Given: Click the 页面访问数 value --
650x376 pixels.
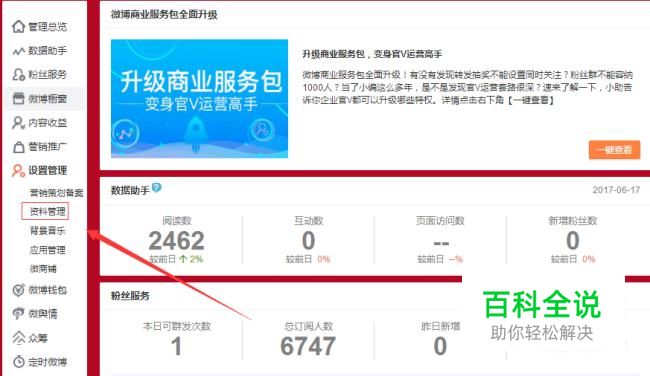Looking at the screenshot, I should pyautogui.click(x=441, y=243).
